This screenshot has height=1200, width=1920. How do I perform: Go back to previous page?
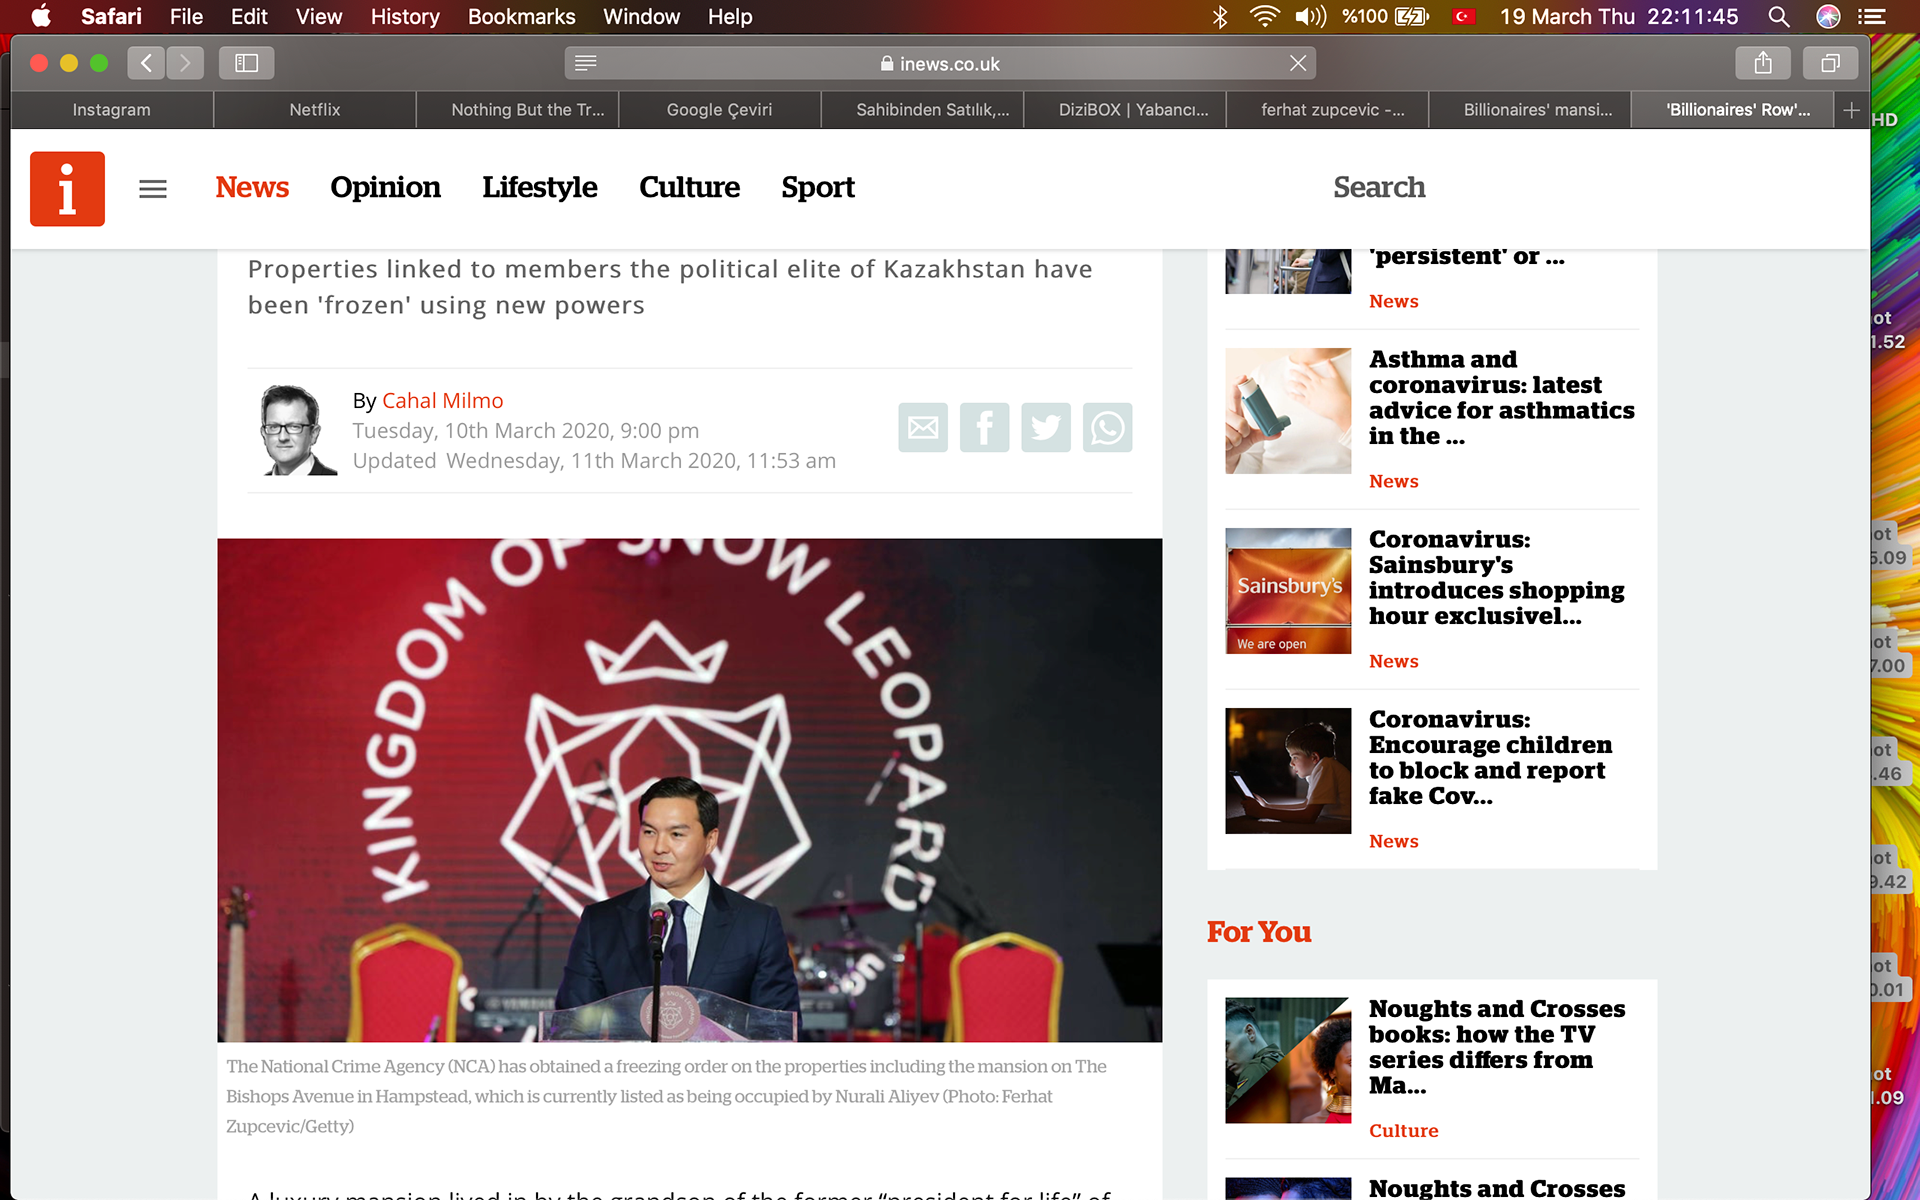[146, 63]
